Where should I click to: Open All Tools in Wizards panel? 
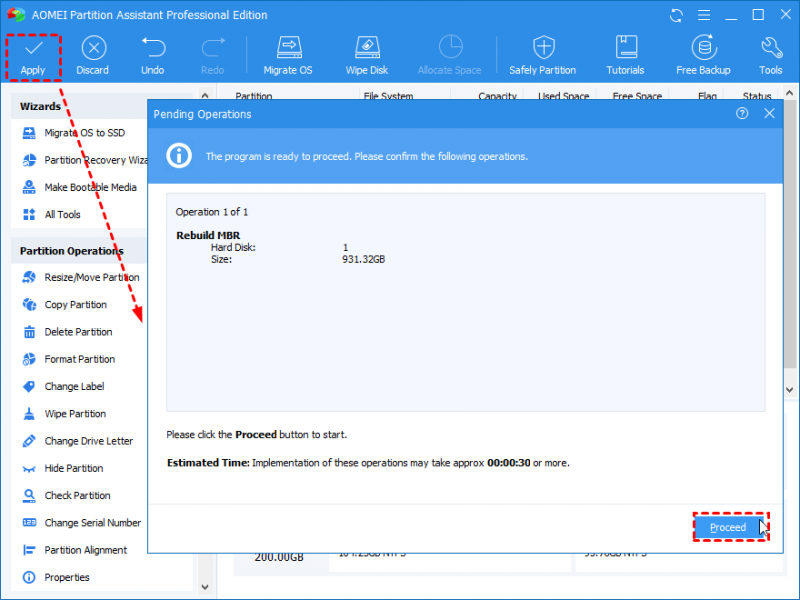click(52, 214)
